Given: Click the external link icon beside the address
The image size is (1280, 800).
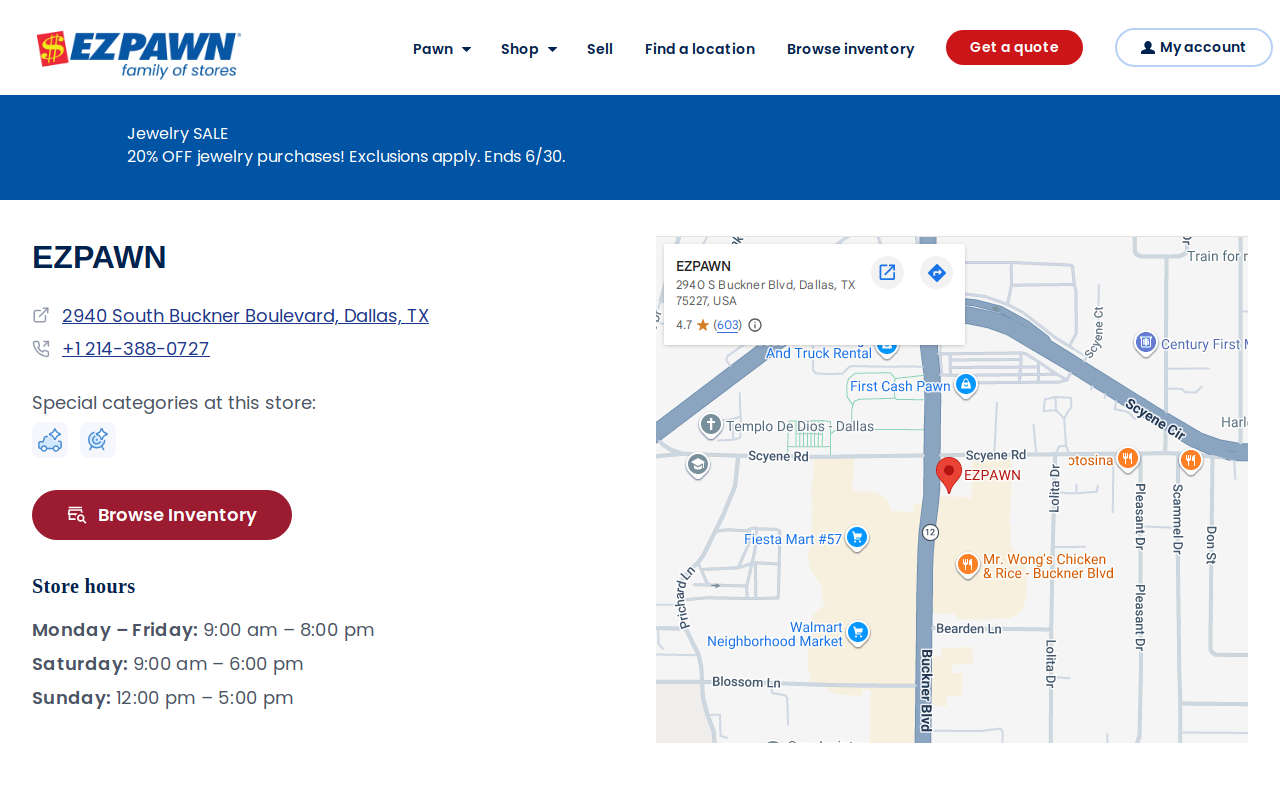Looking at the screenshot, I should [41, 315].
